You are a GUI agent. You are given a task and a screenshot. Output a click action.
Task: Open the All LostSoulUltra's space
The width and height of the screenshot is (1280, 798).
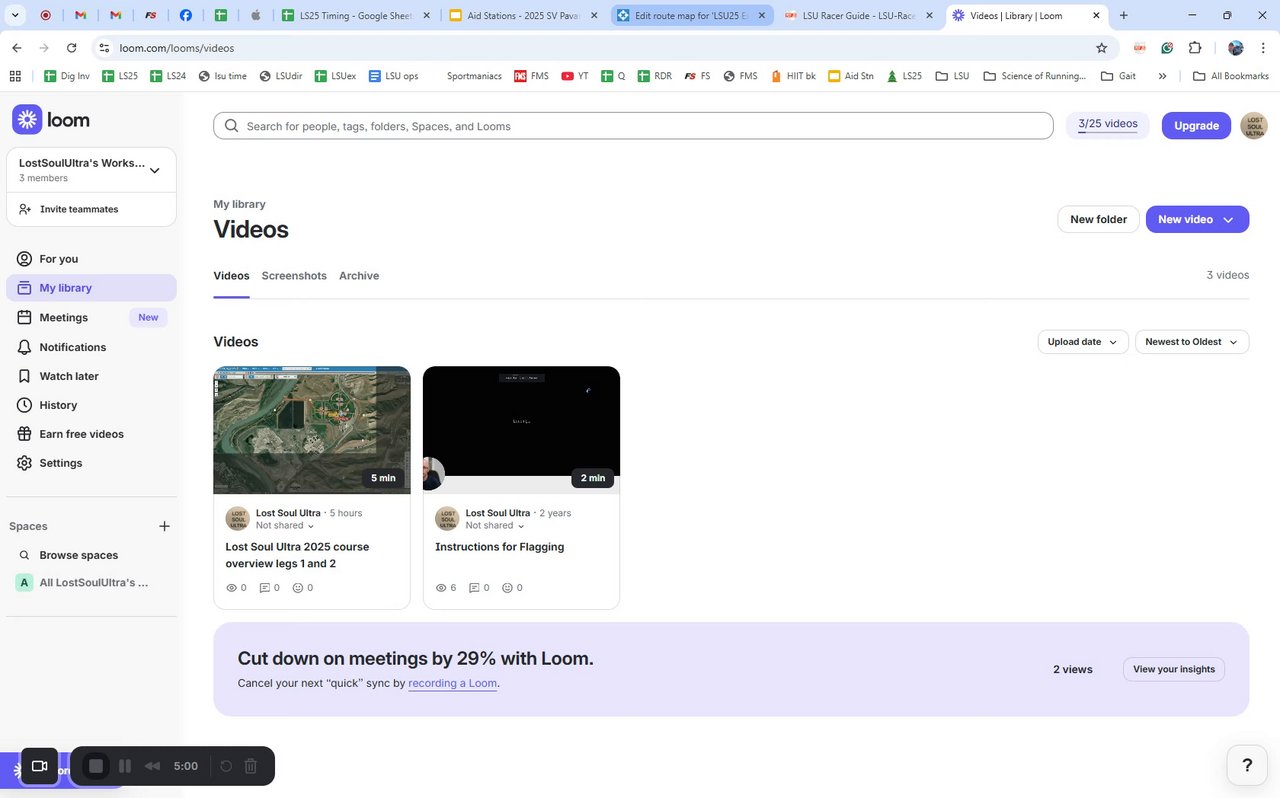(x=83, y=582)
